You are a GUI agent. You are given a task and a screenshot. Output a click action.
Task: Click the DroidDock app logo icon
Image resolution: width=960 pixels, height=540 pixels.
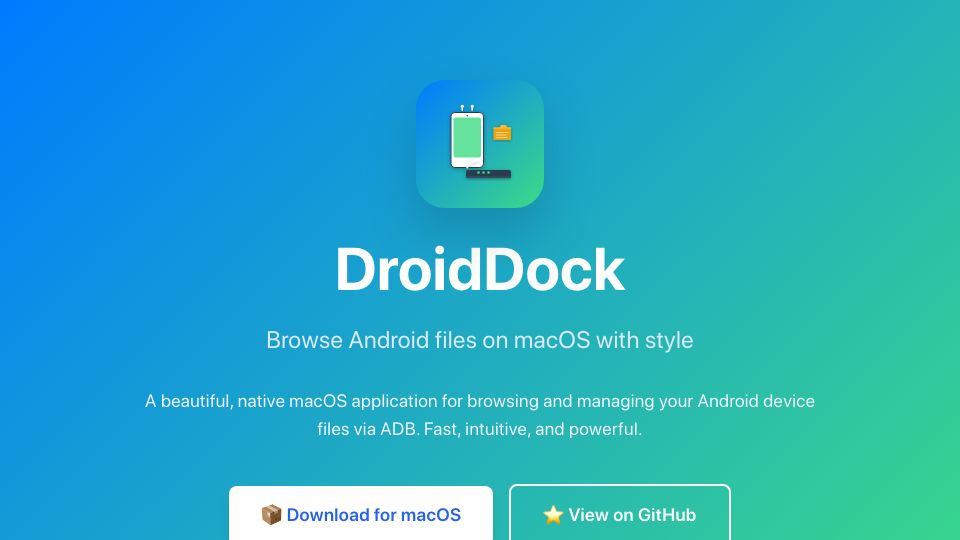pos(480,144)
